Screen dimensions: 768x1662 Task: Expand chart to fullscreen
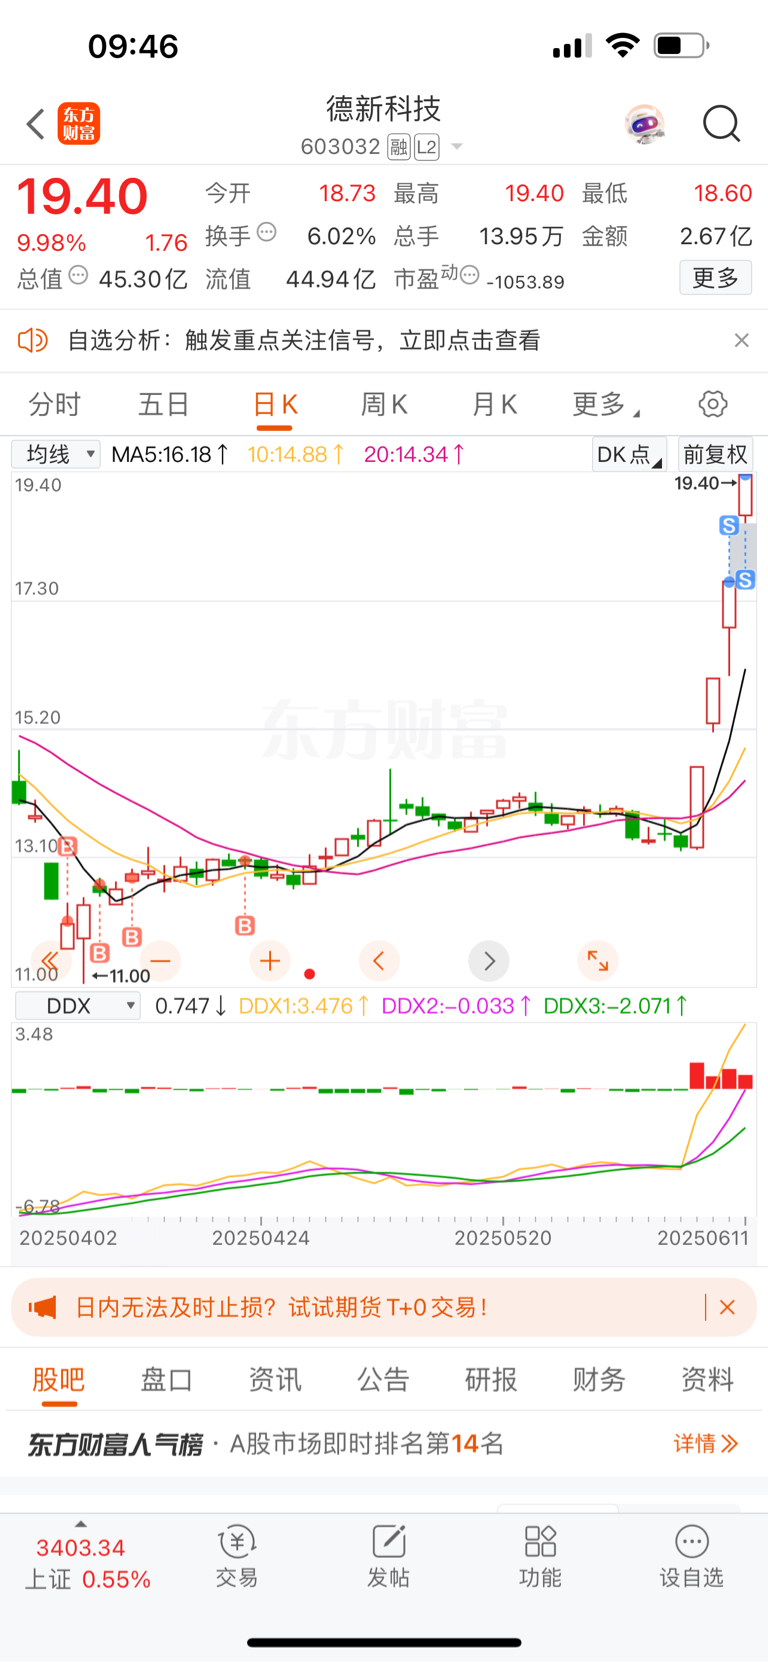(x=598, y=961)
